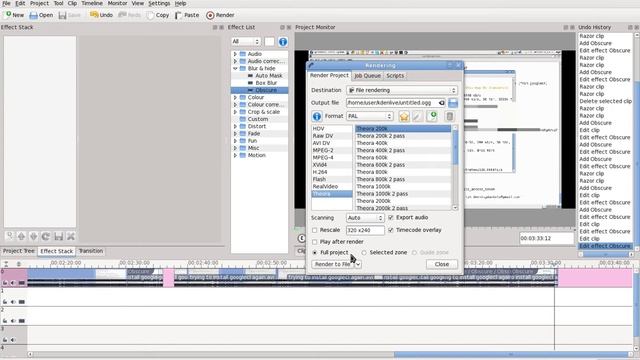This screenshot has width=640, height=360.
Task: Click the delete effect icon in Effect Stack
Action: coord(71,236)
